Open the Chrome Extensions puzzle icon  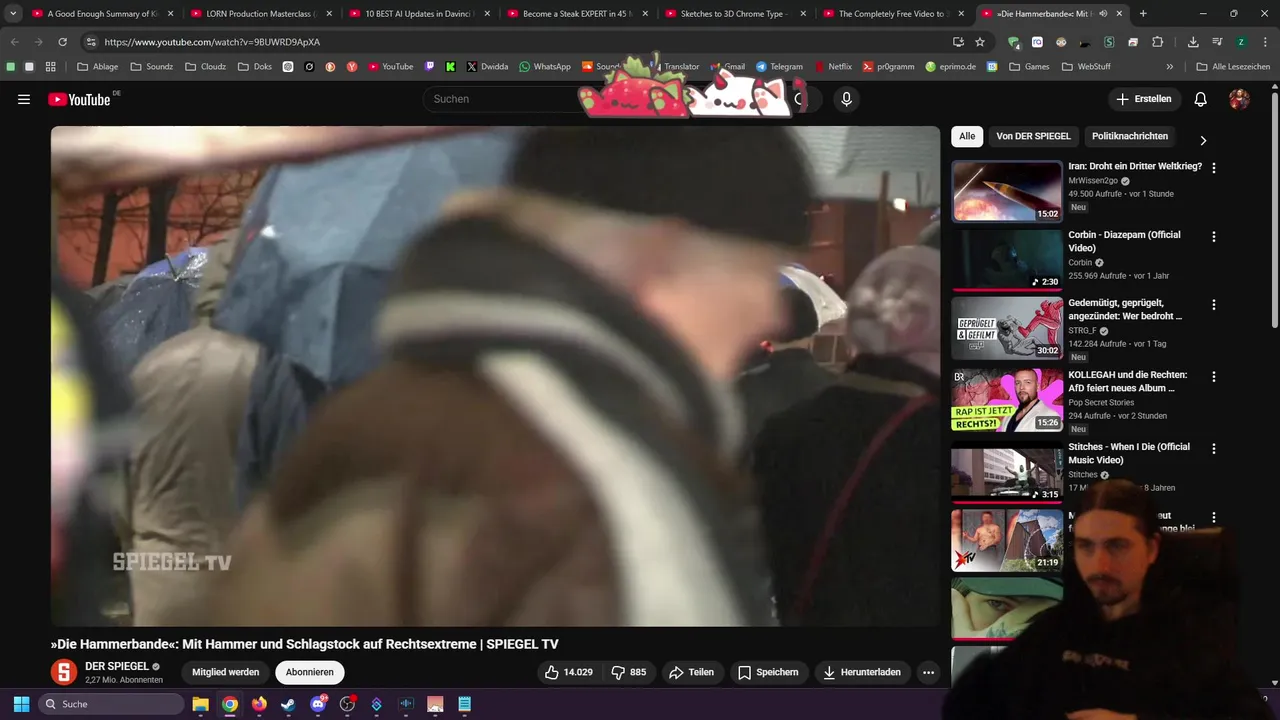[1157, 42]
